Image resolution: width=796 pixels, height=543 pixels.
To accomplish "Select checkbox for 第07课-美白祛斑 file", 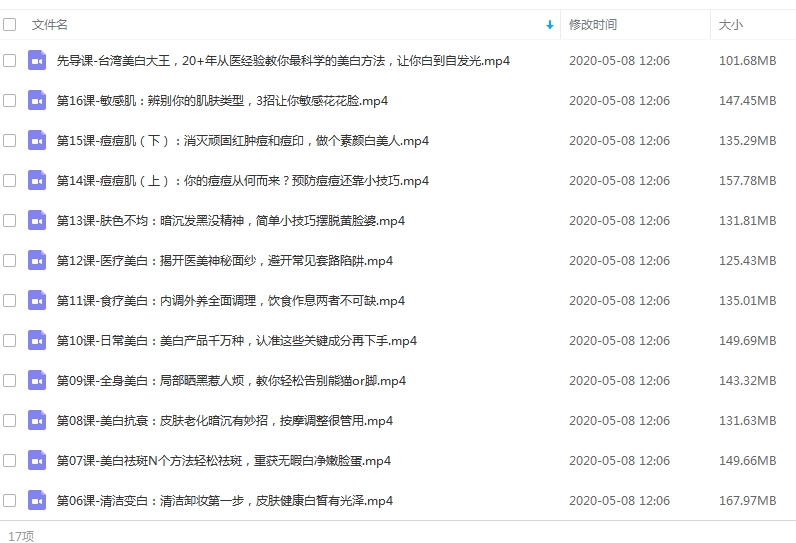I will (x=10, y=461).
